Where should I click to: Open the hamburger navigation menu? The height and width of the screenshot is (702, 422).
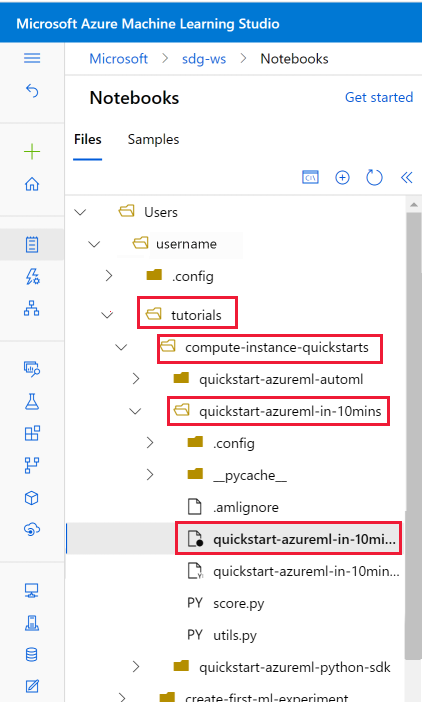pos(32,58)
